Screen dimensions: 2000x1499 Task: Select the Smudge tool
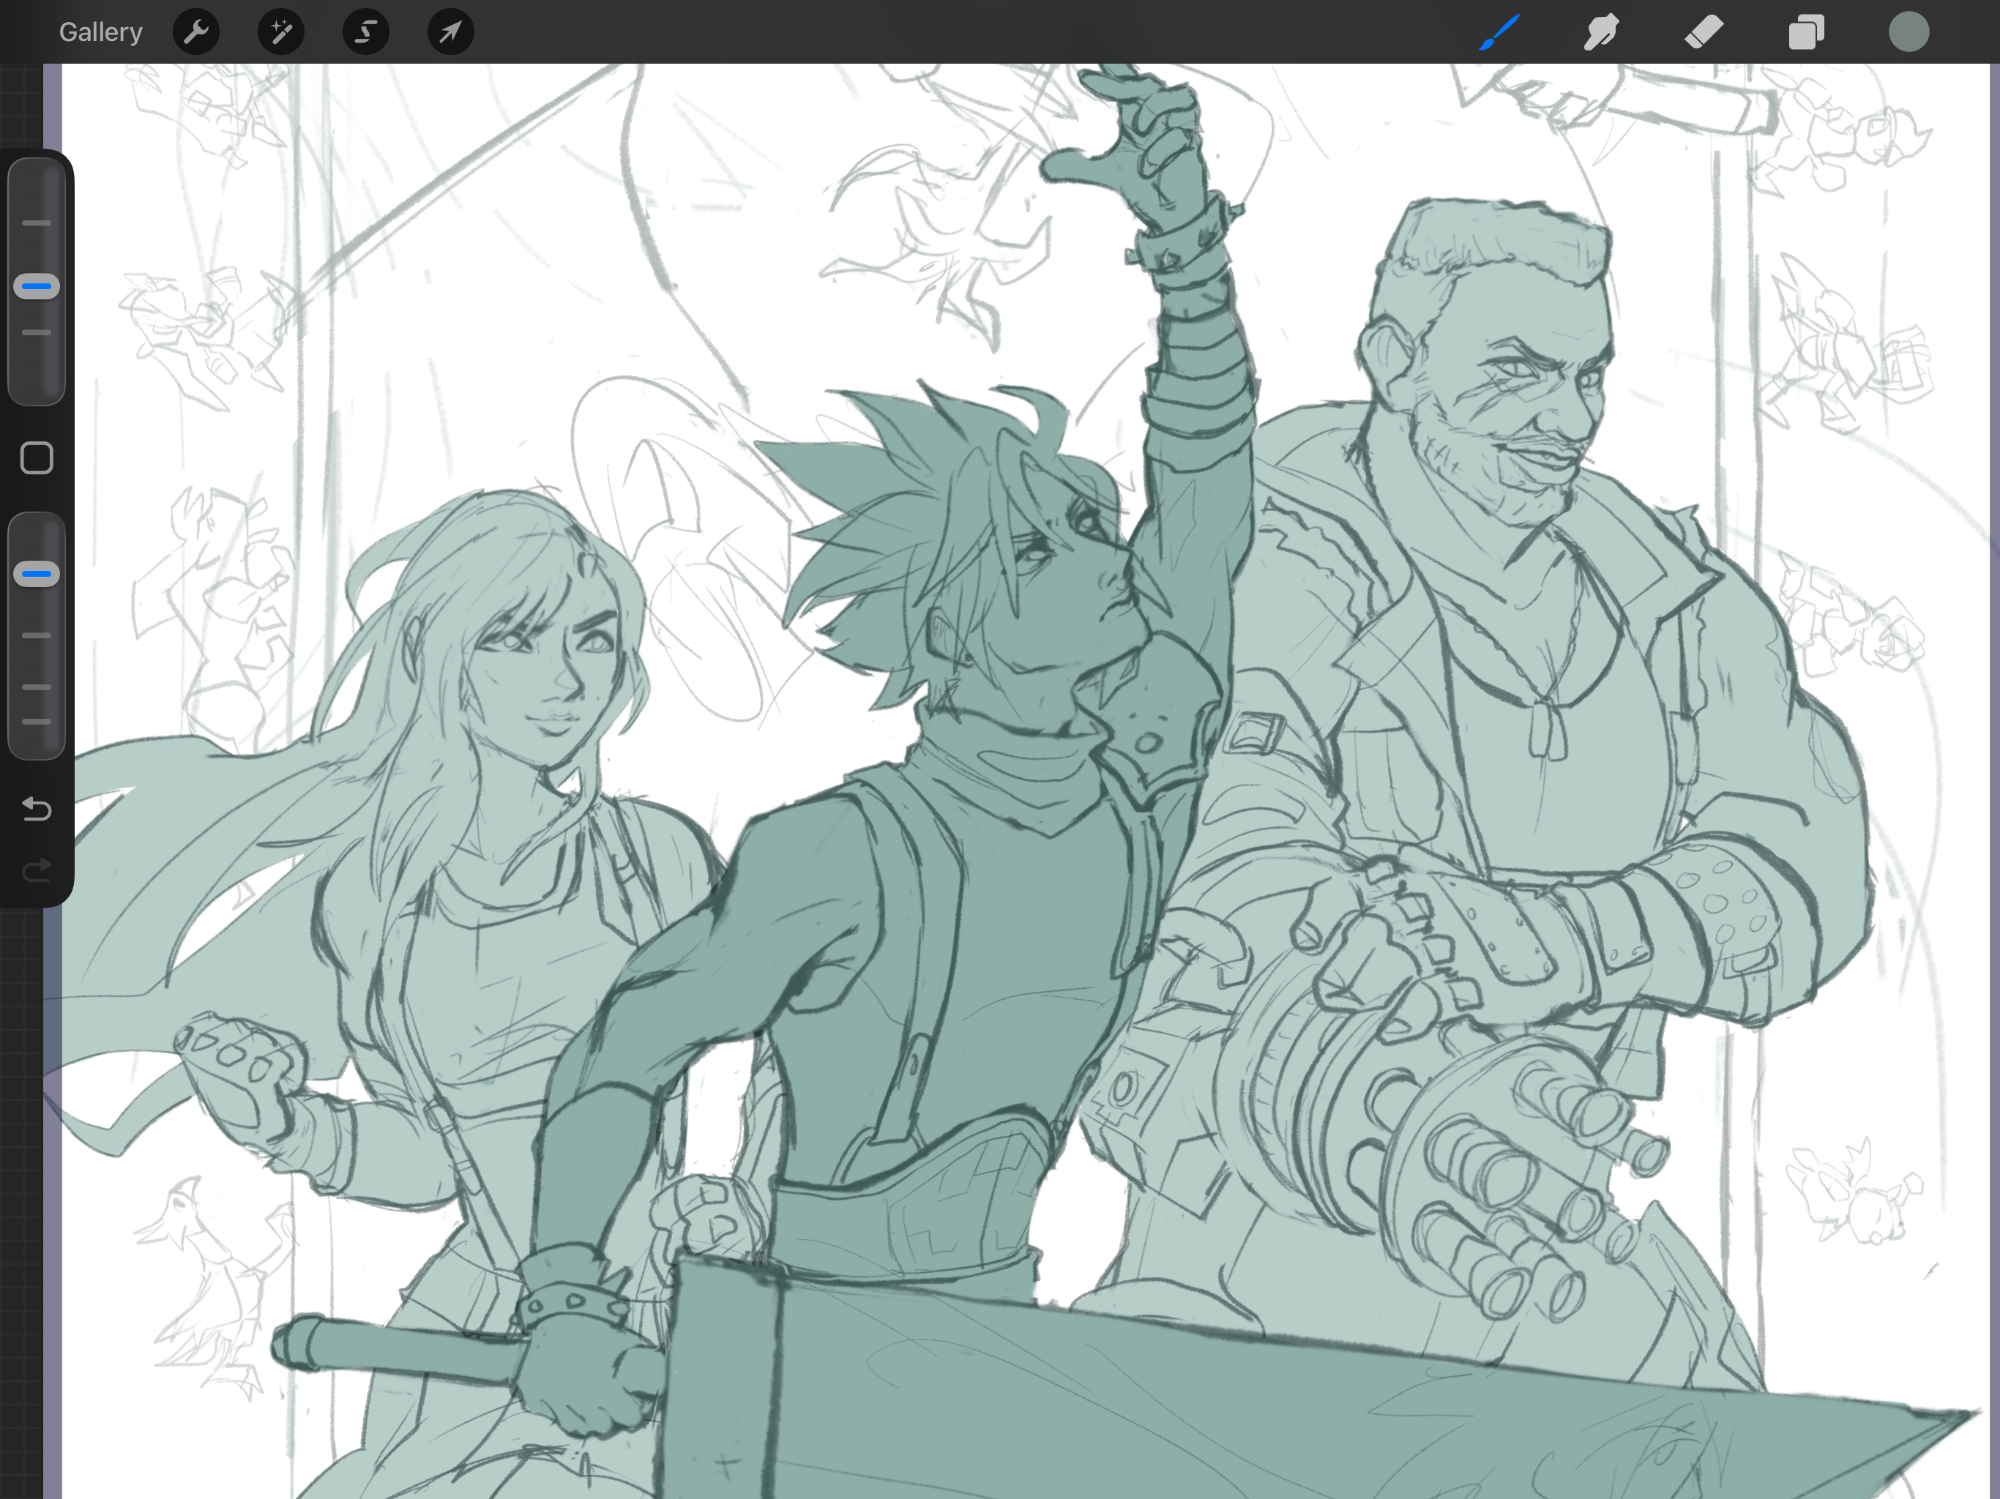pyautogui.click(x=1601, y=32)
